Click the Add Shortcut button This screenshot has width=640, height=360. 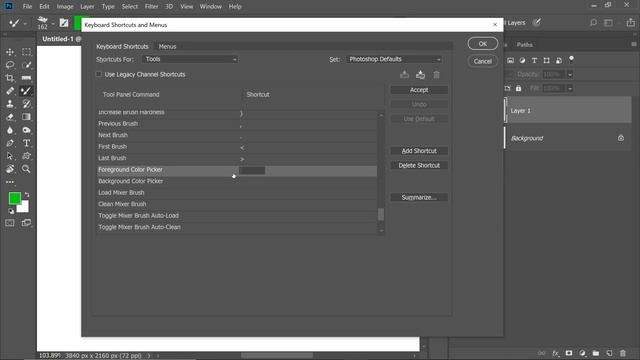419,151
